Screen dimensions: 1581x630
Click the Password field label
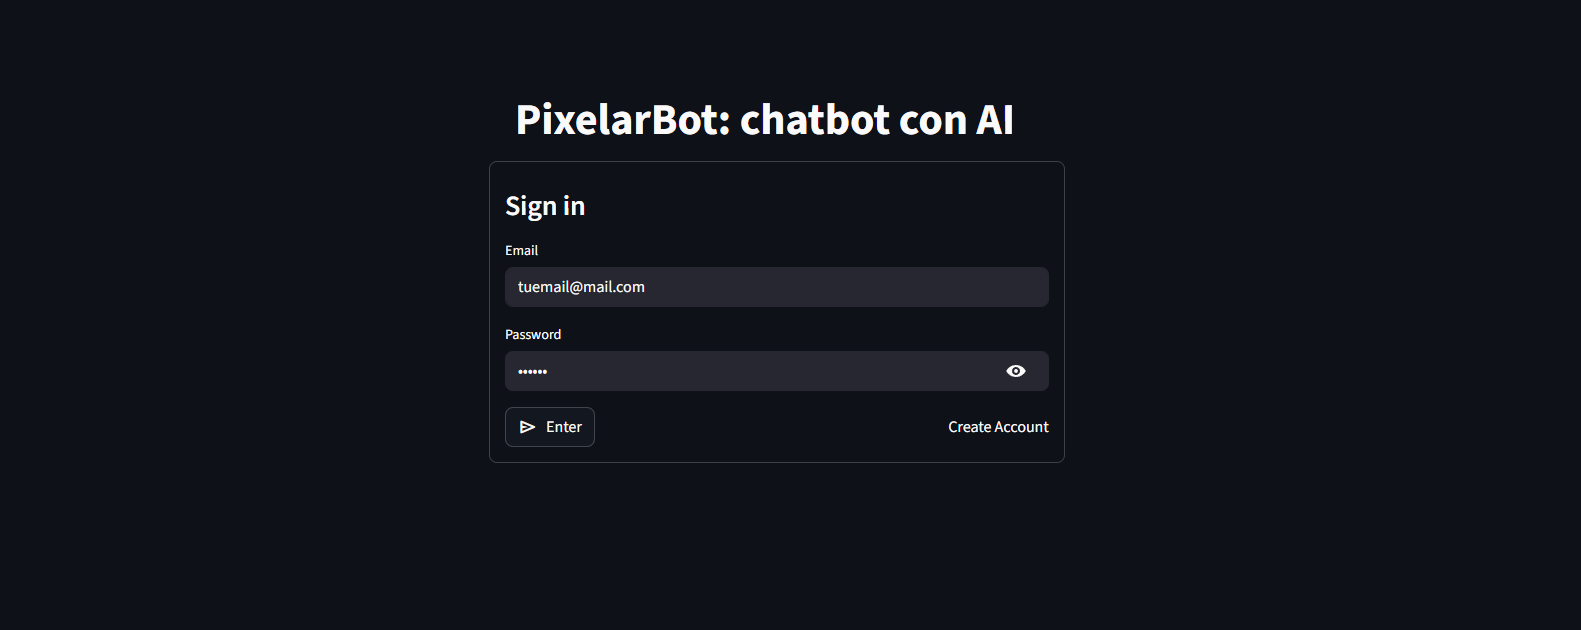click(533, 335)
